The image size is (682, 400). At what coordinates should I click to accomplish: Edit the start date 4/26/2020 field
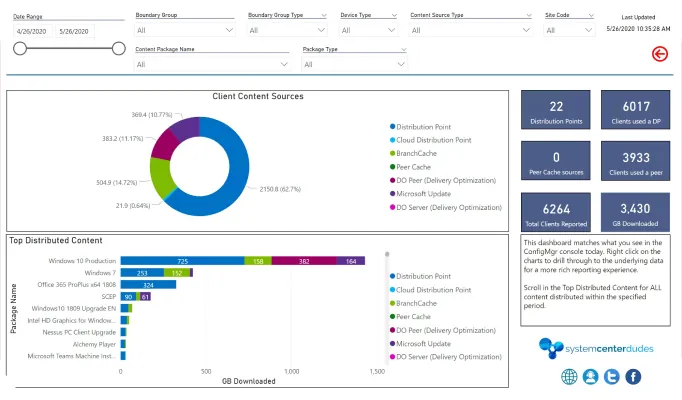point(31,31)
